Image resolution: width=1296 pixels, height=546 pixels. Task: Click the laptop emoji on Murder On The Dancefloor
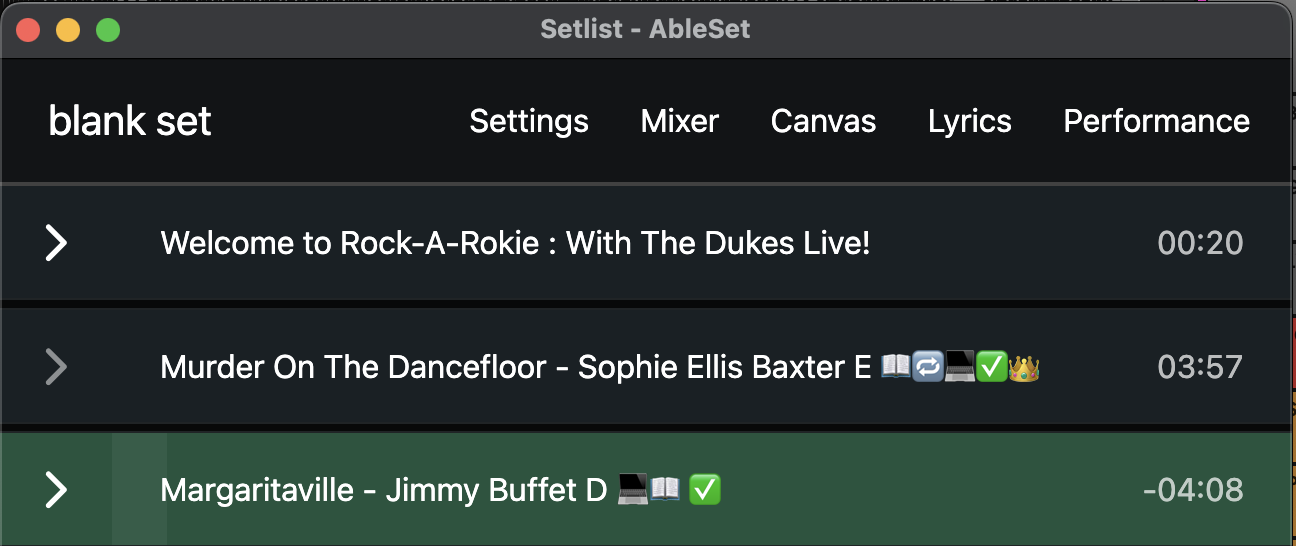click(x=959, y=368)
